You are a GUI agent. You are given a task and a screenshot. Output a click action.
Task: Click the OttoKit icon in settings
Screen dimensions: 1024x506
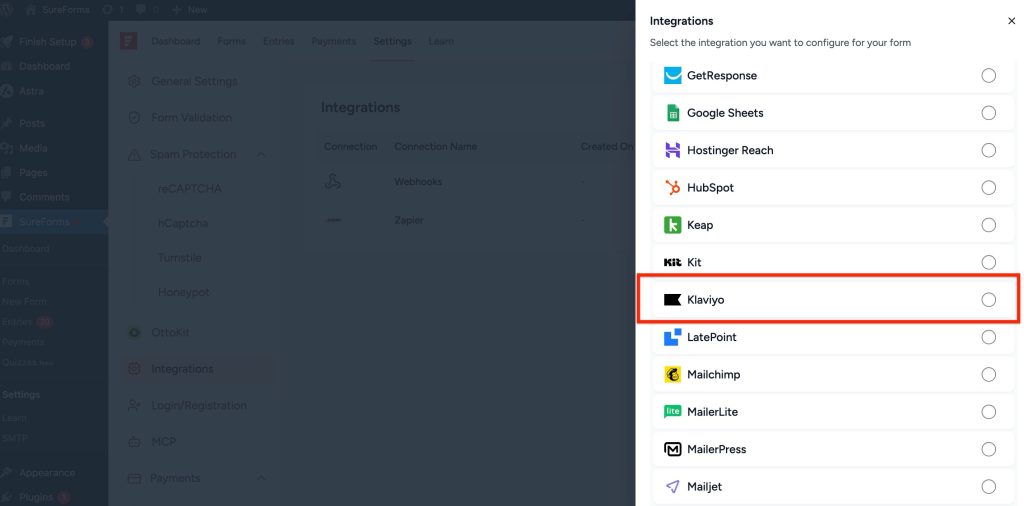point(135,332)
